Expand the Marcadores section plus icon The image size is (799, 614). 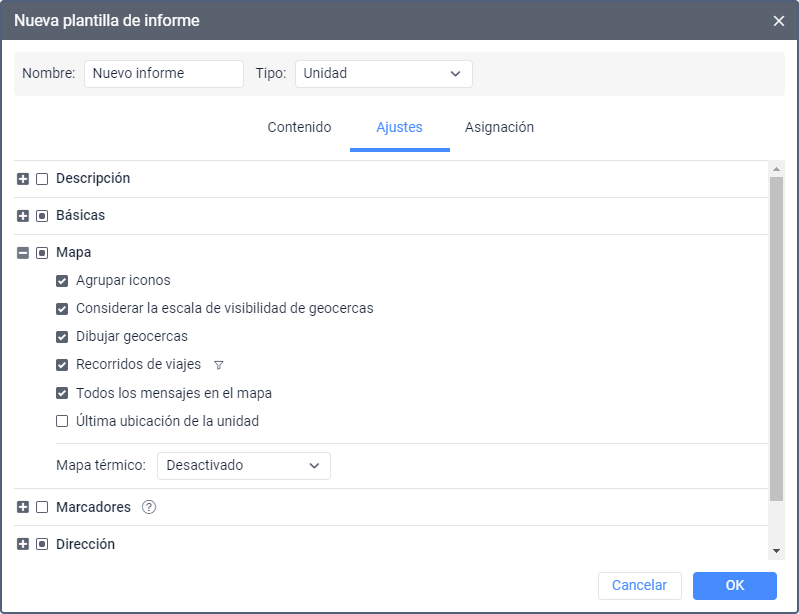(23, 507)
